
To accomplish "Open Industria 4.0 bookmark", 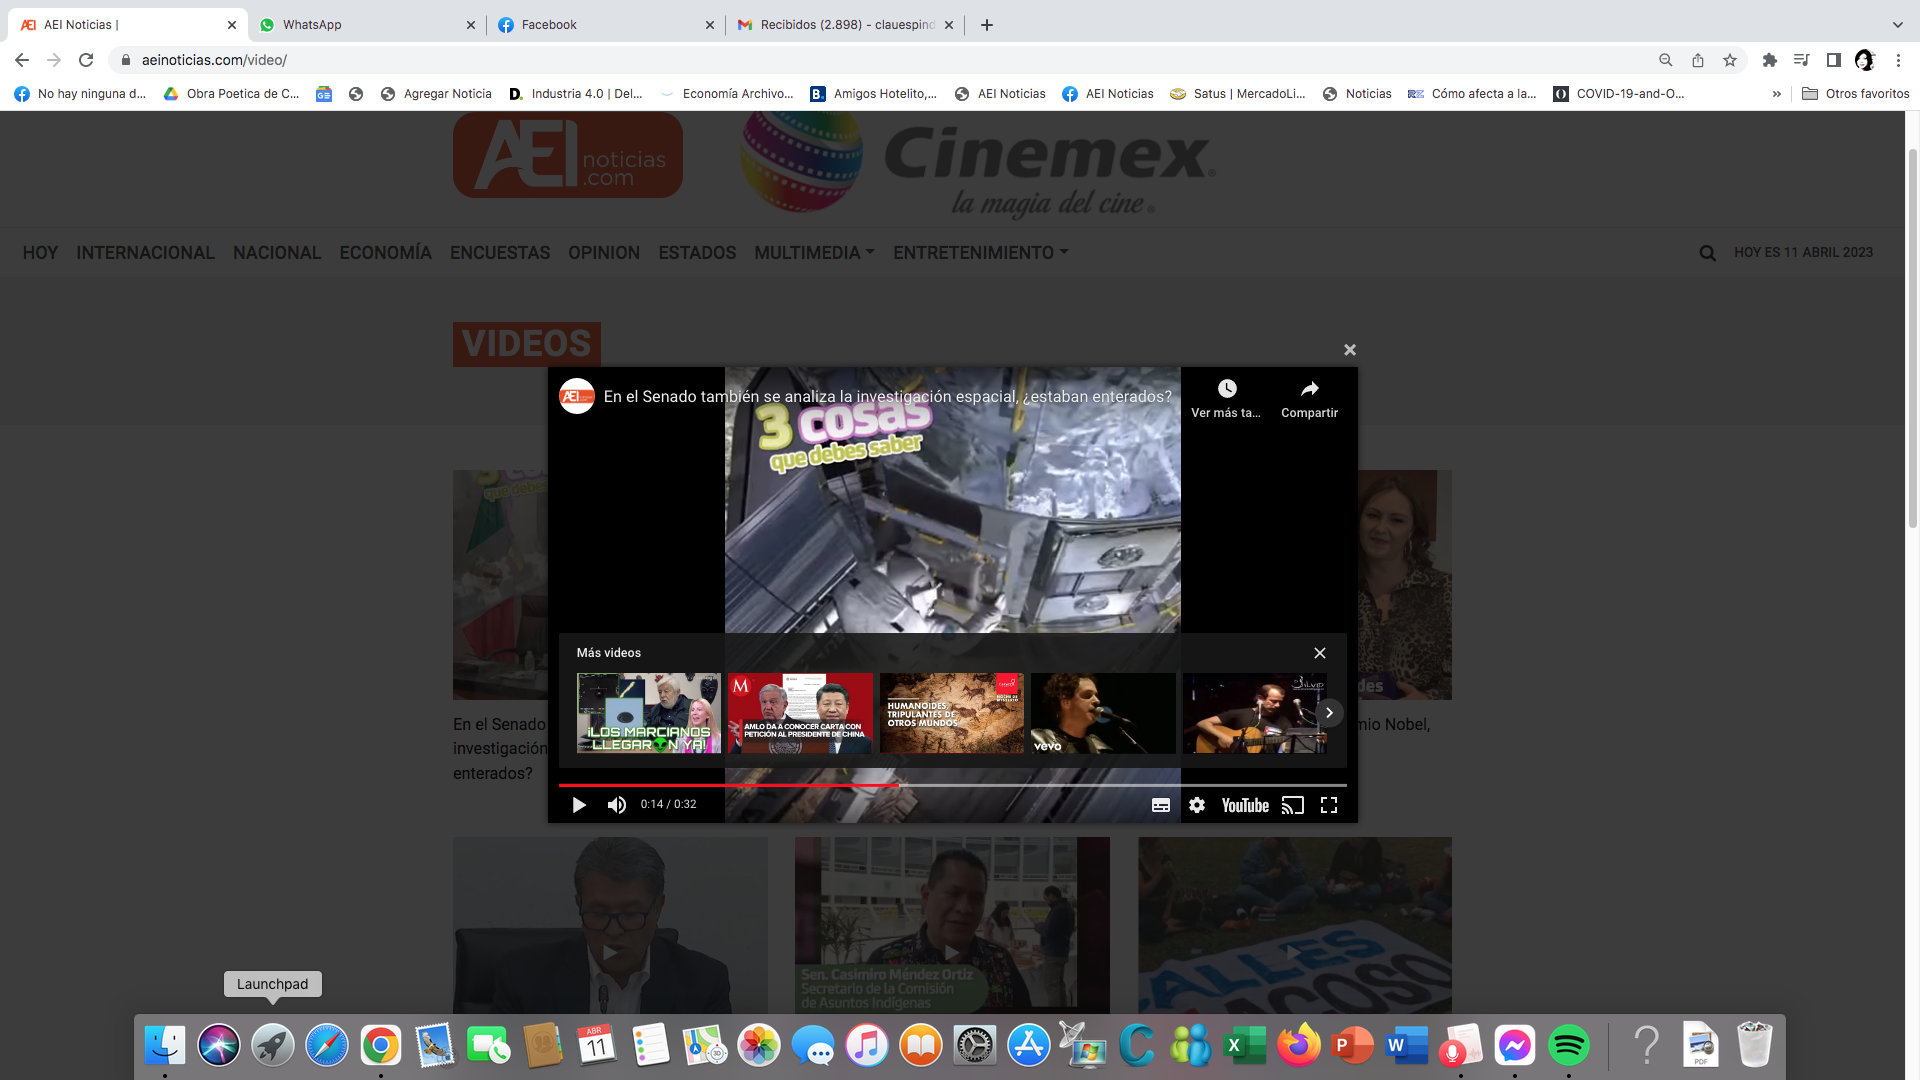I will point(576,94).
